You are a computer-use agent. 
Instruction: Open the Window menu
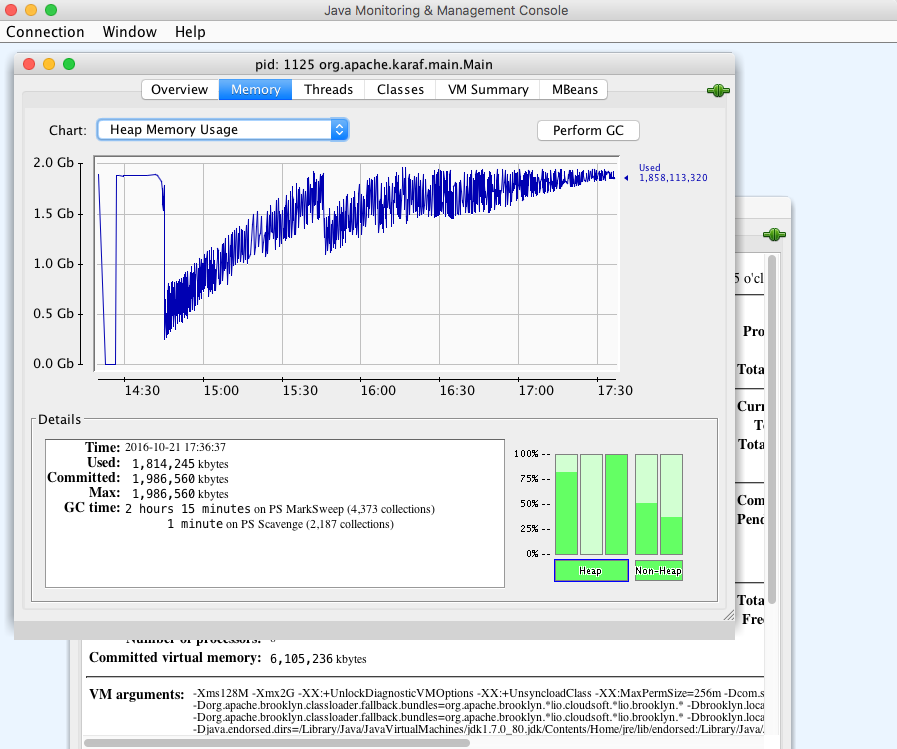click(x=130, y=32)
